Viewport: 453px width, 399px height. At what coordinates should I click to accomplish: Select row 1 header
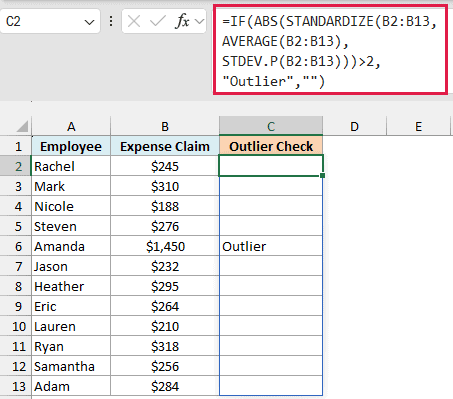16,146
